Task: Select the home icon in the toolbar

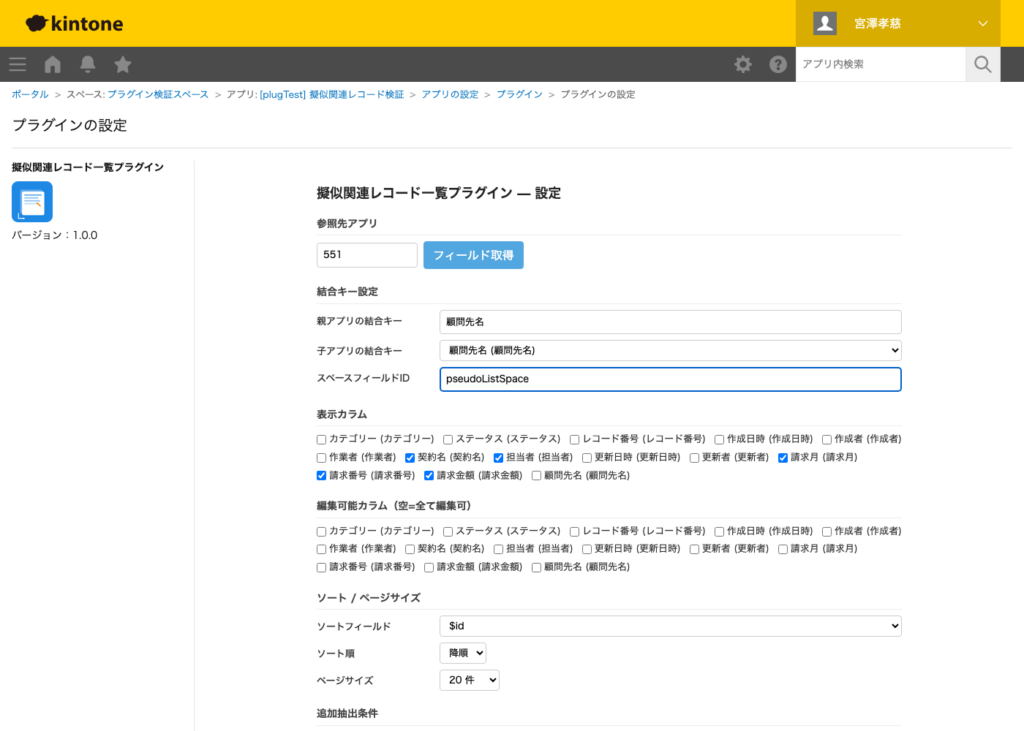Action: [x=52, y=63]
